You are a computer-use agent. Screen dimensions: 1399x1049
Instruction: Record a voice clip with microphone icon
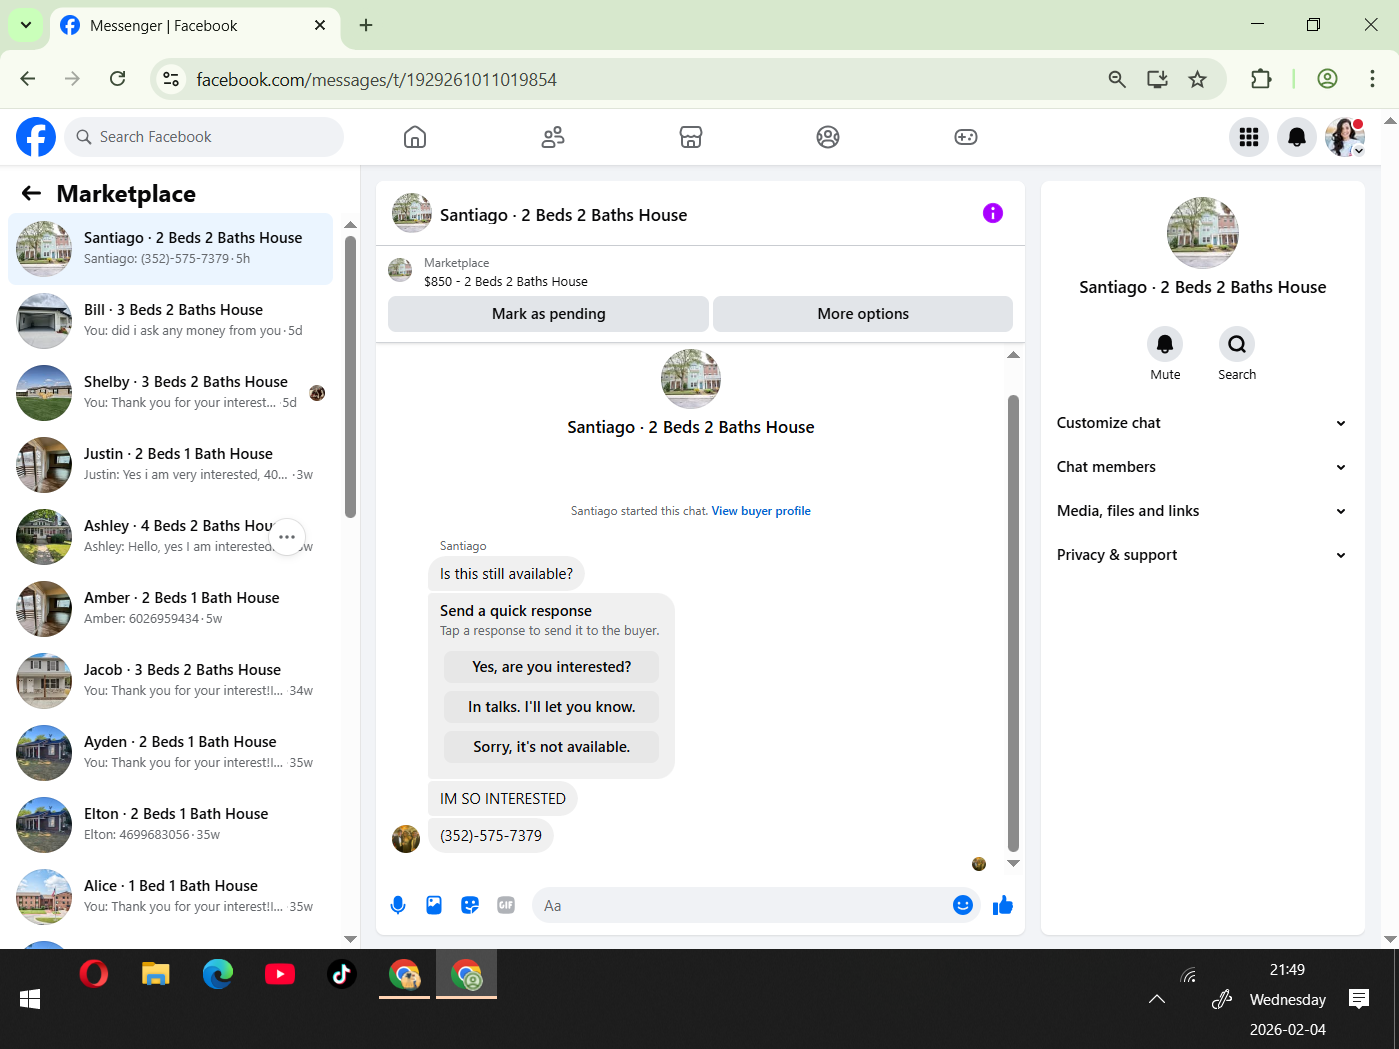coord(398,905)
